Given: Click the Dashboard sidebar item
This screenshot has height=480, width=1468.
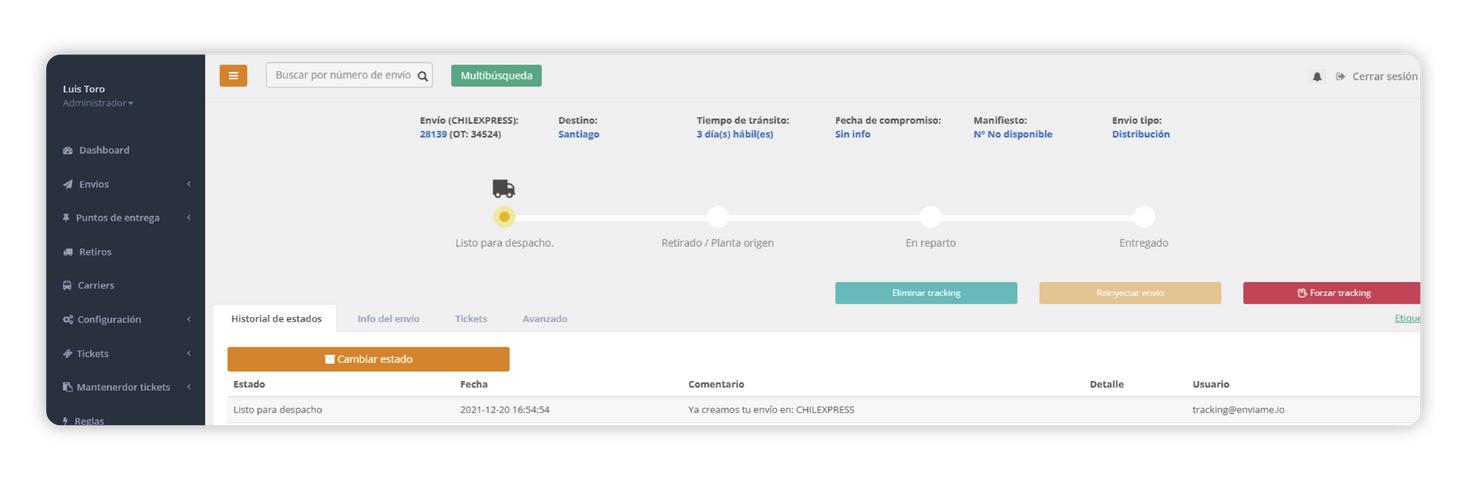Looking at the screenshot, I should [104, 150].
